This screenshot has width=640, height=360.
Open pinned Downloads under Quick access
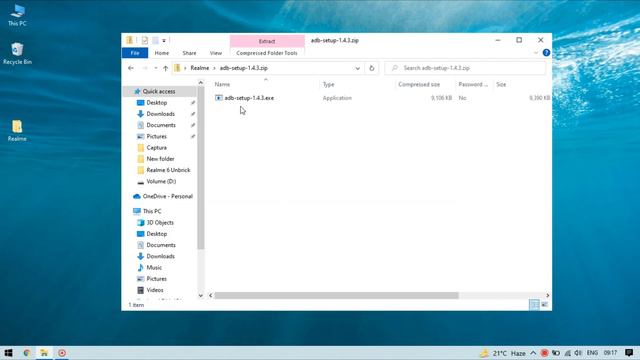(x=160, y=114)
